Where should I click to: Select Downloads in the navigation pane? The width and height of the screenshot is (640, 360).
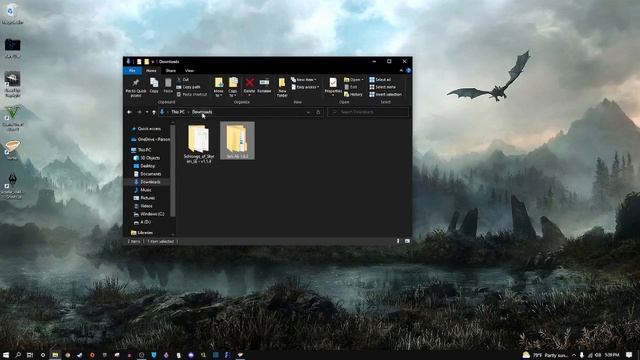(147, 182)
